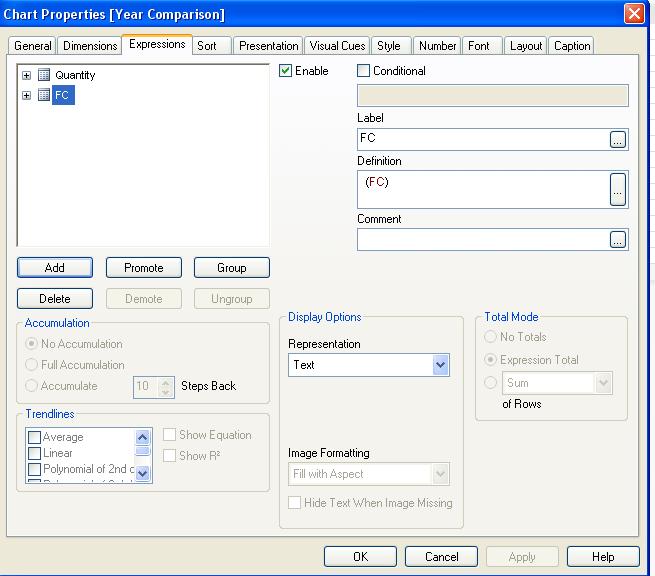The image size is (655, 576).
Task: Uncheck the Enable checkbox
Action: [x=286, y=71]
